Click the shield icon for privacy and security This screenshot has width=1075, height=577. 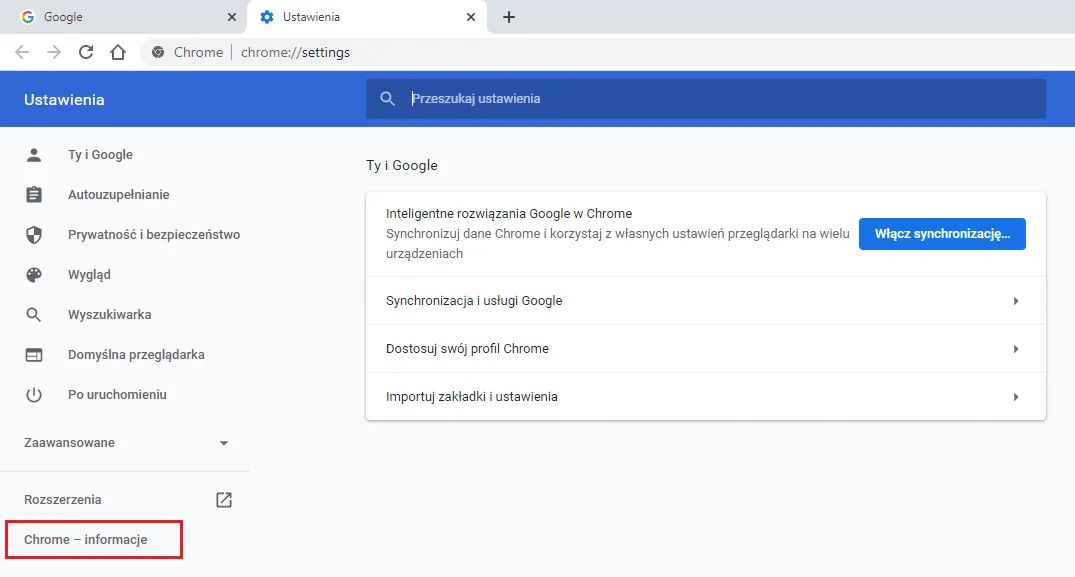point(34,235)
